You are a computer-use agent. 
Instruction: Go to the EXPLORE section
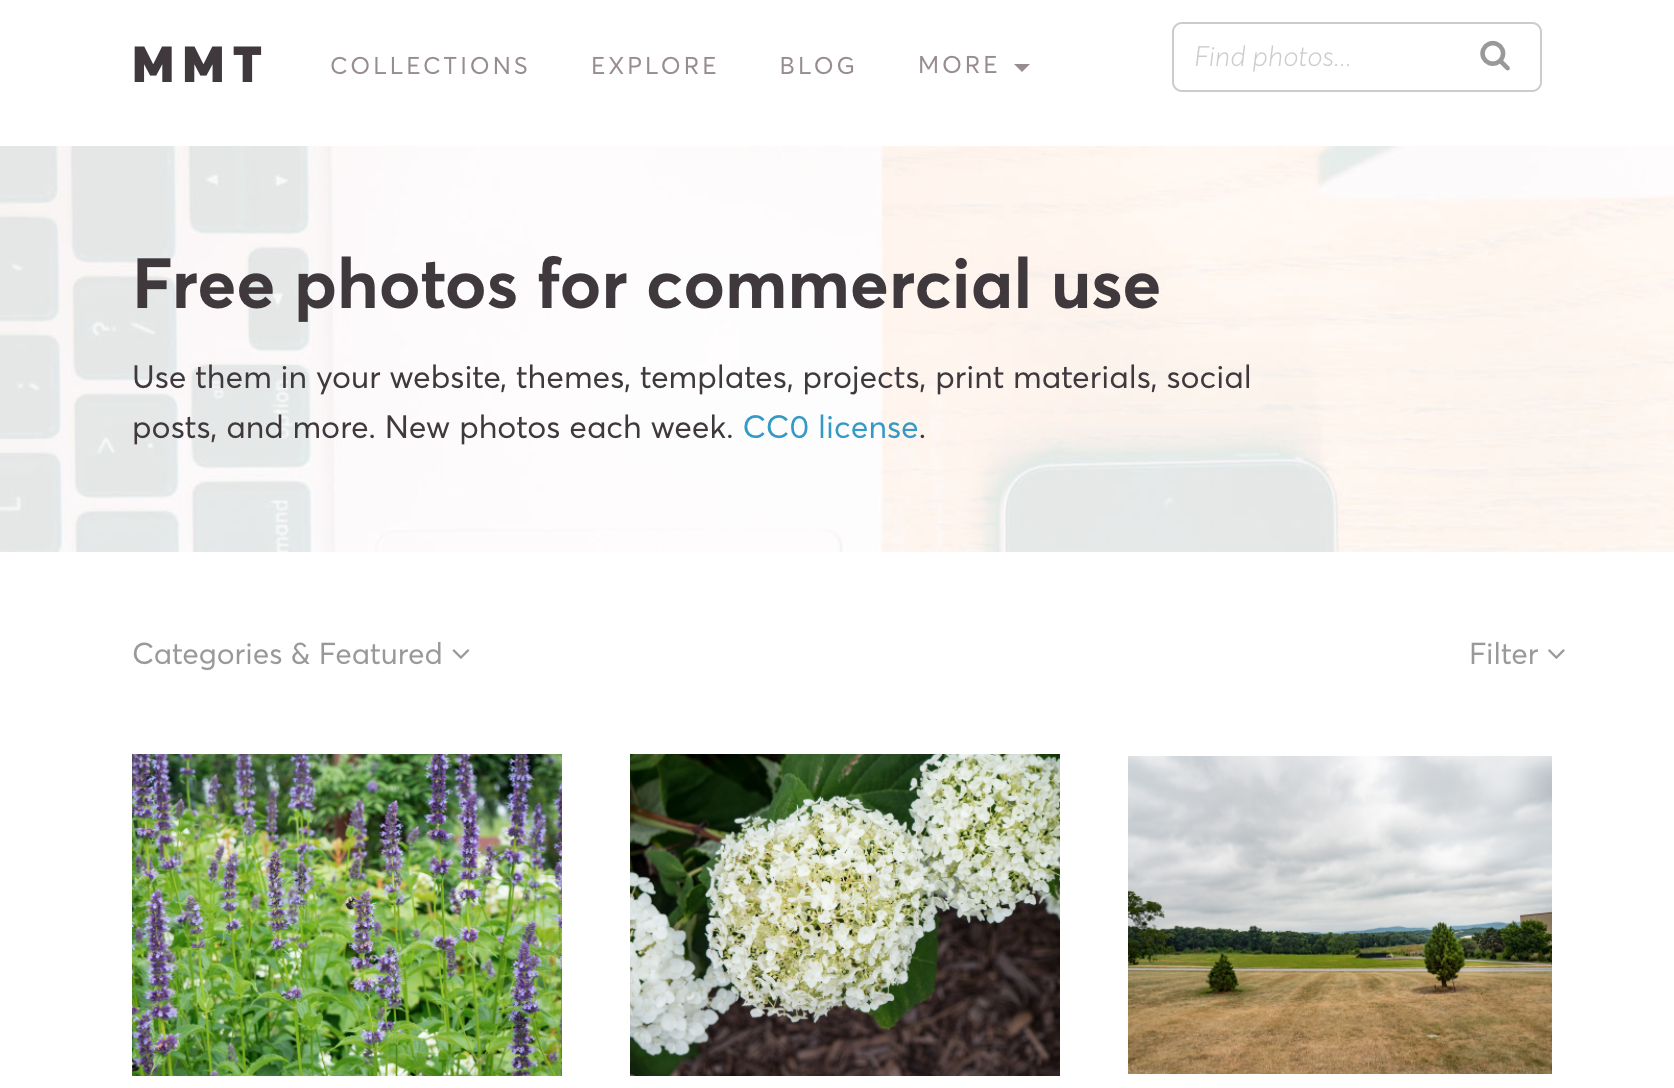[655, 66]
